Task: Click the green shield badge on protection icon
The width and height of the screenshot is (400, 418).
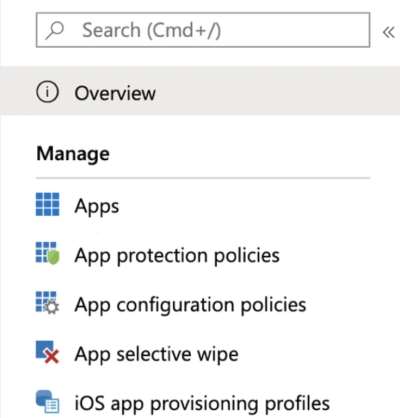Action: point(54,258)
